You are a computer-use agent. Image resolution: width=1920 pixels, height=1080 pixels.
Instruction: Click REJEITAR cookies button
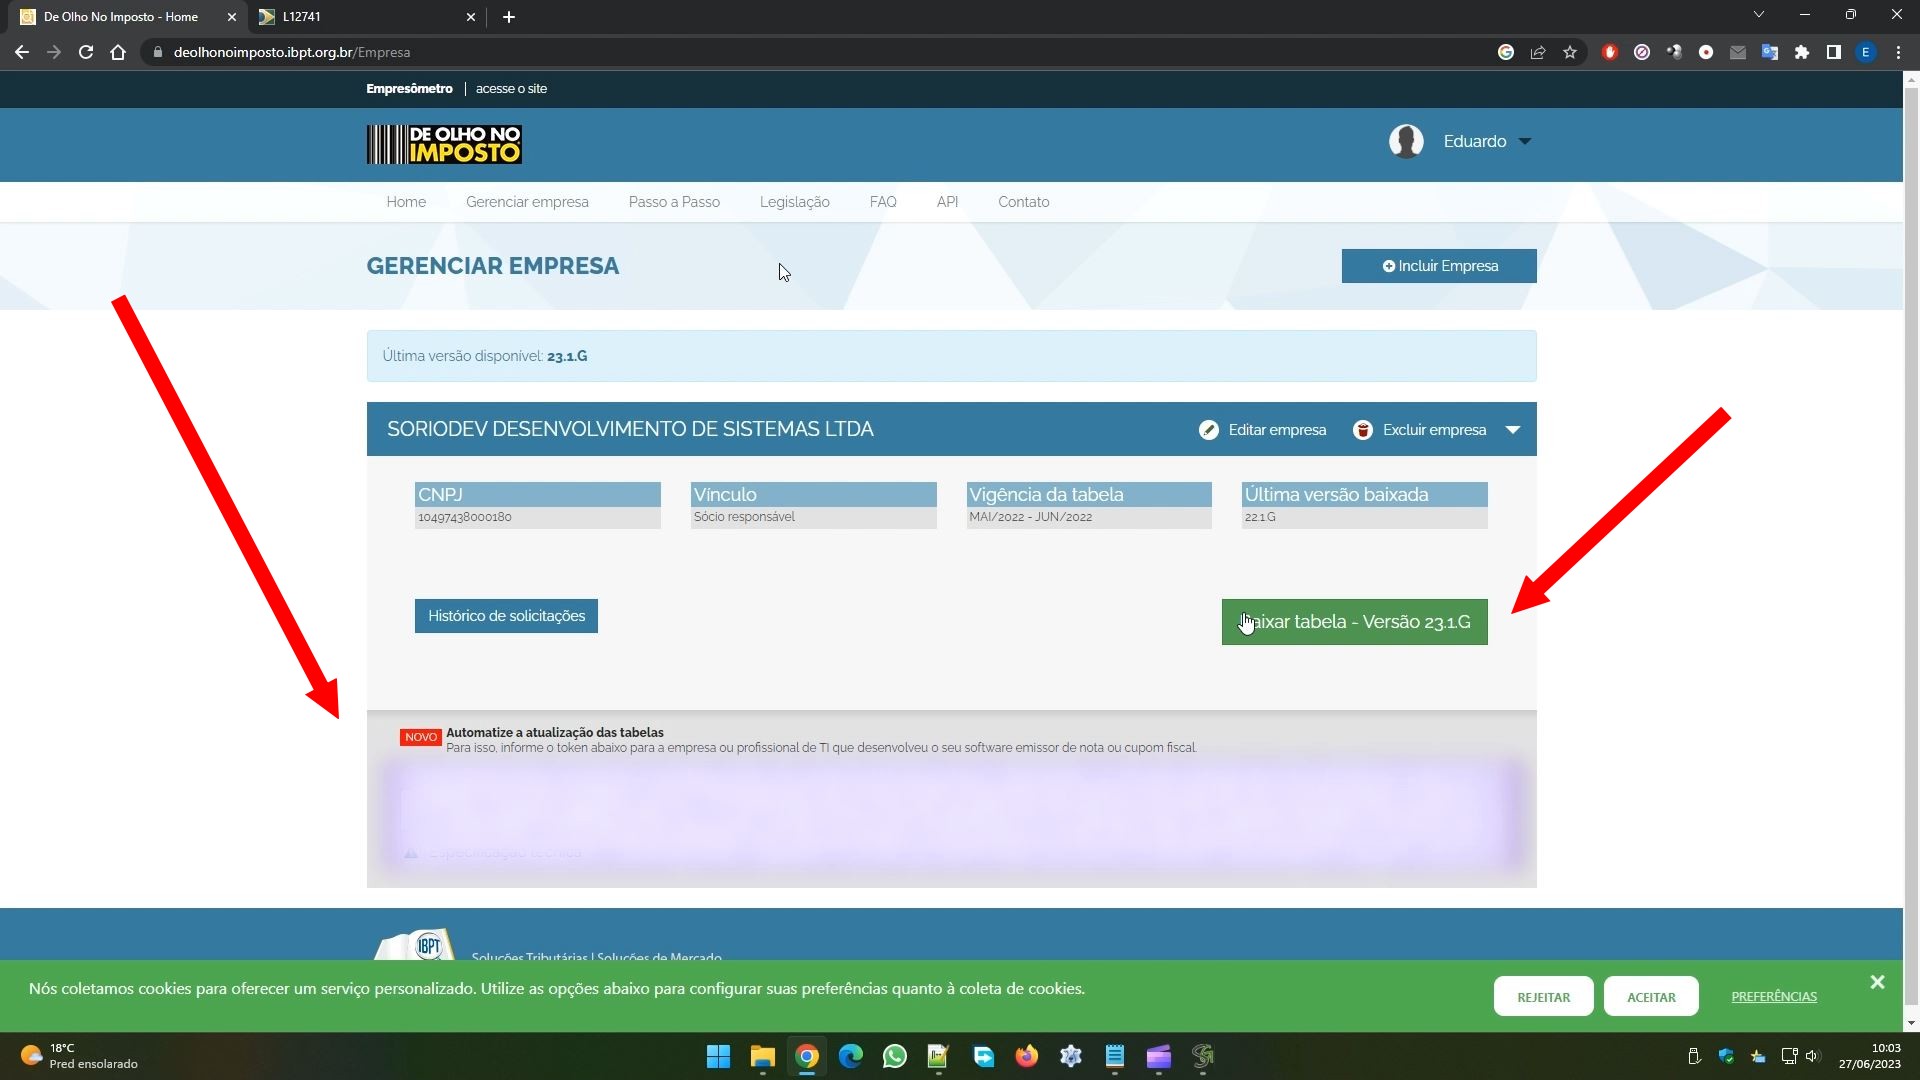tap(1543, 997)
